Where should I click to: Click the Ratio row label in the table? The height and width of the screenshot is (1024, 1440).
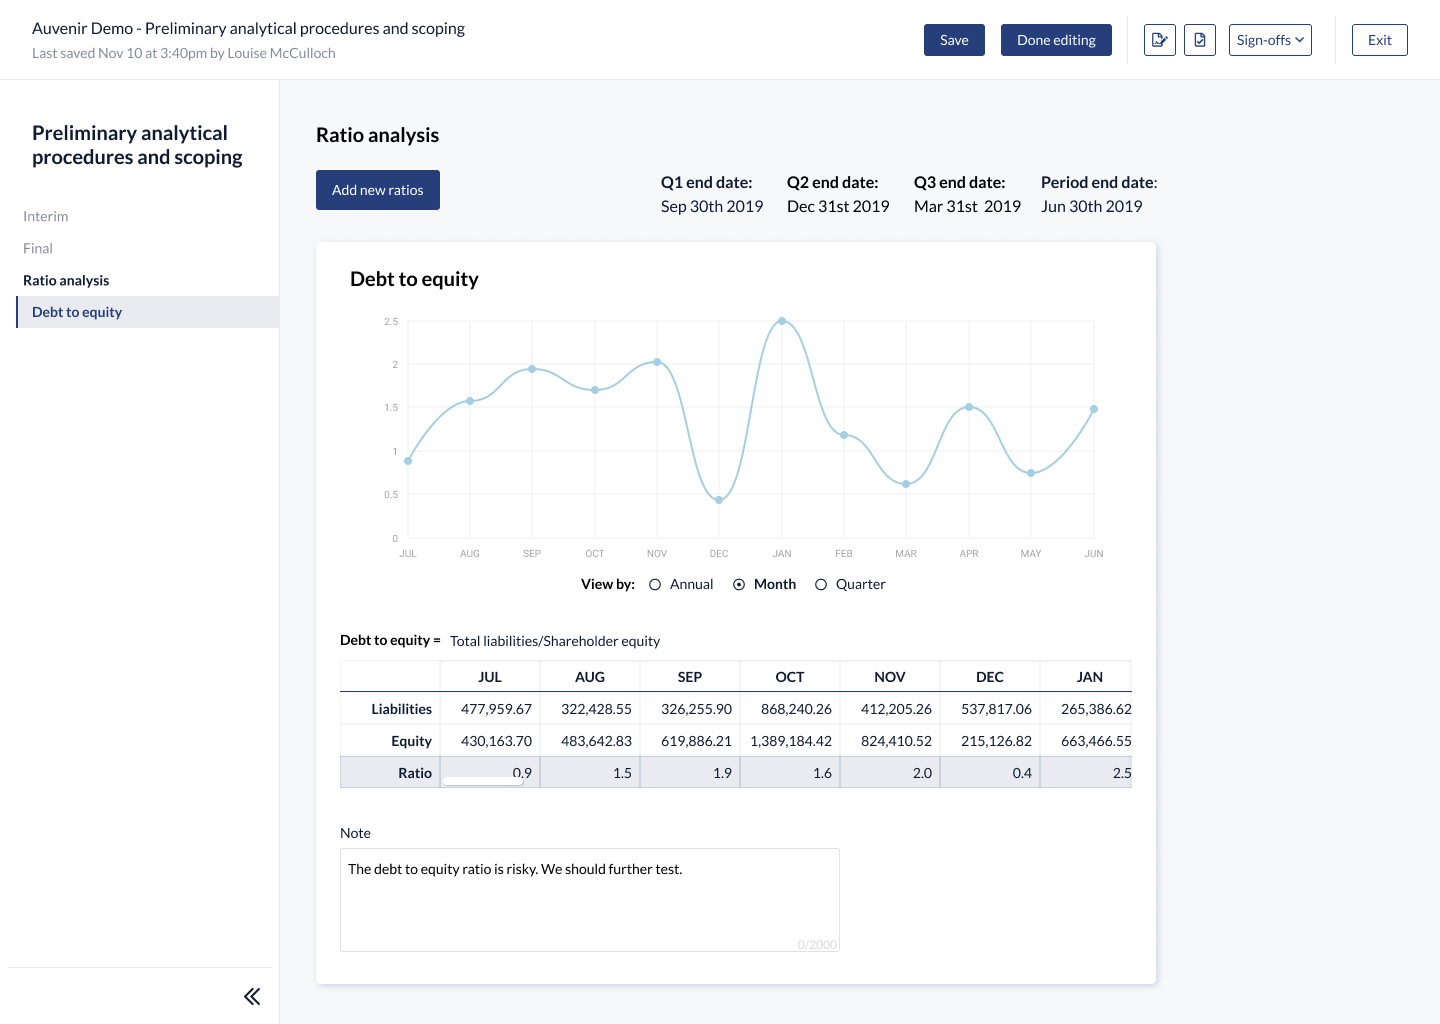[x=415, y=773]
